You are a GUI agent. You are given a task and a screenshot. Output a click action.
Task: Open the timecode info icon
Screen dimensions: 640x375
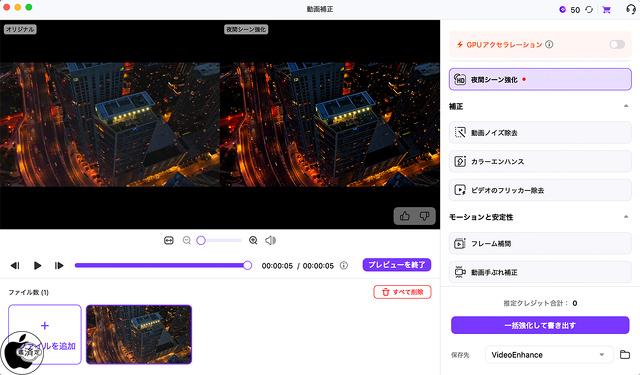[344, 266]
